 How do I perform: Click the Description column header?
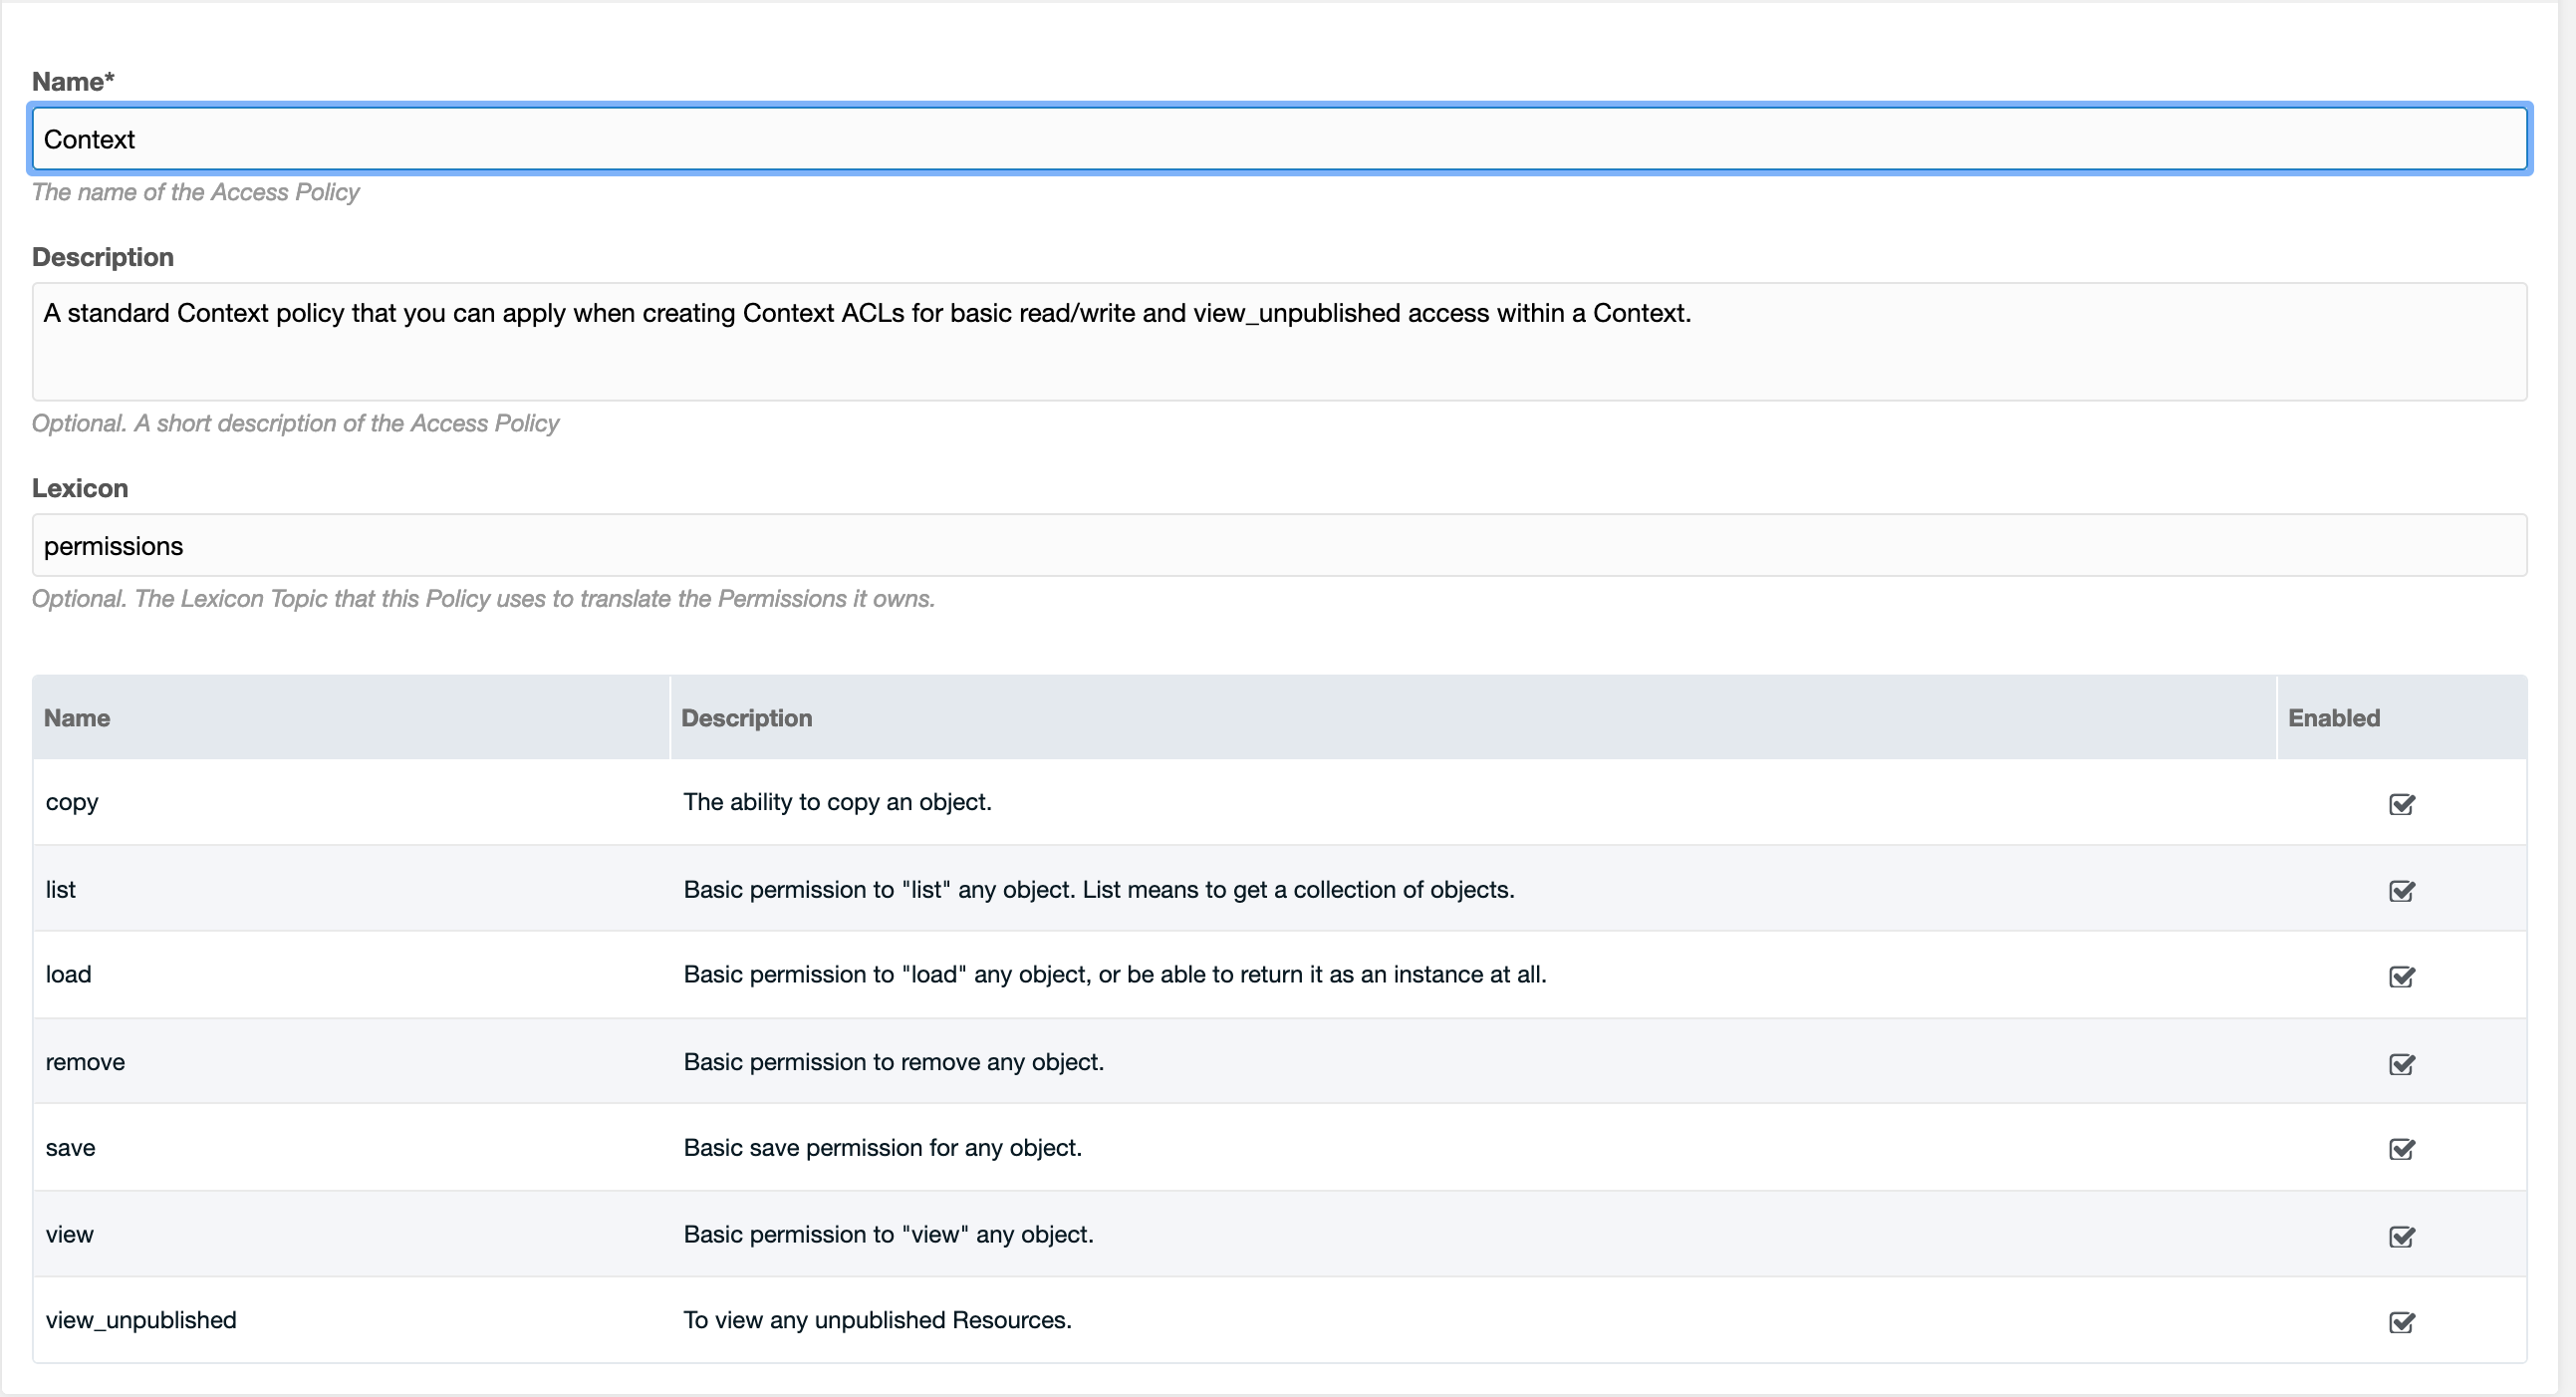pyautogui.click(x=746, y=718)
